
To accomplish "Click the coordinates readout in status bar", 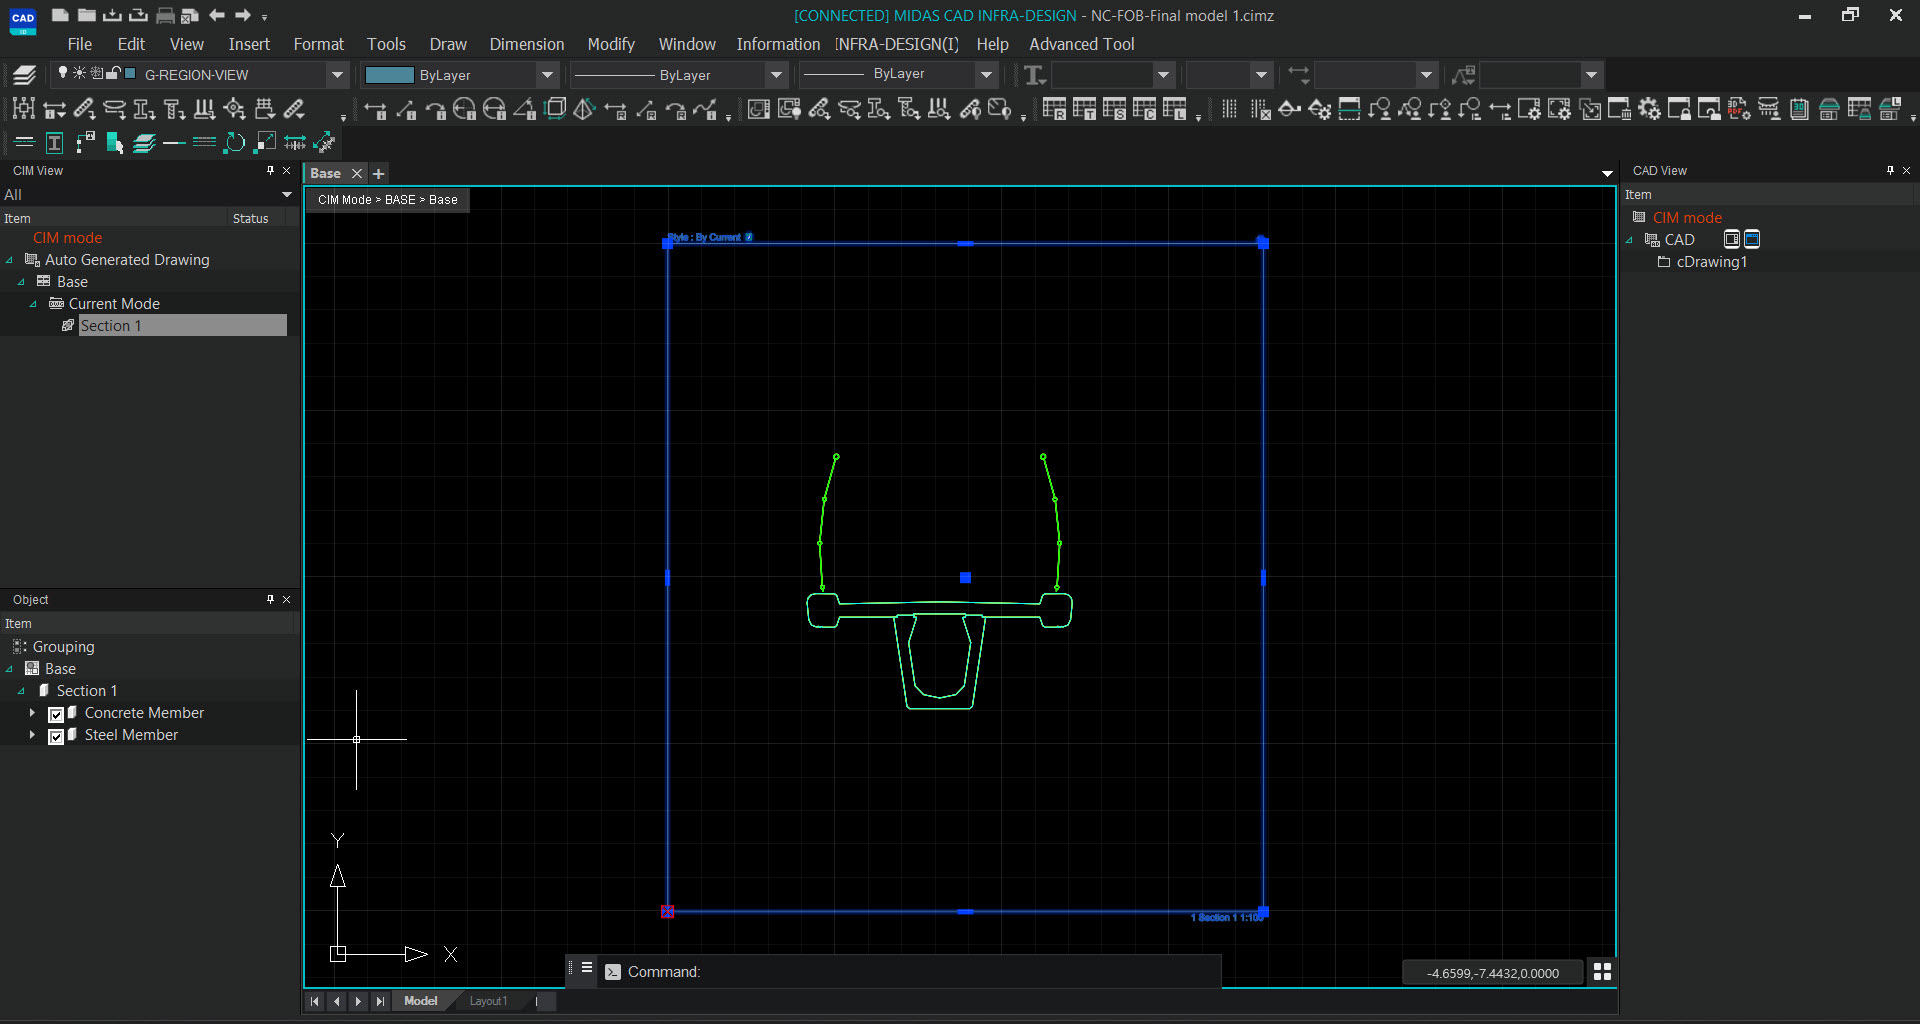I will tap(1492, 973).
